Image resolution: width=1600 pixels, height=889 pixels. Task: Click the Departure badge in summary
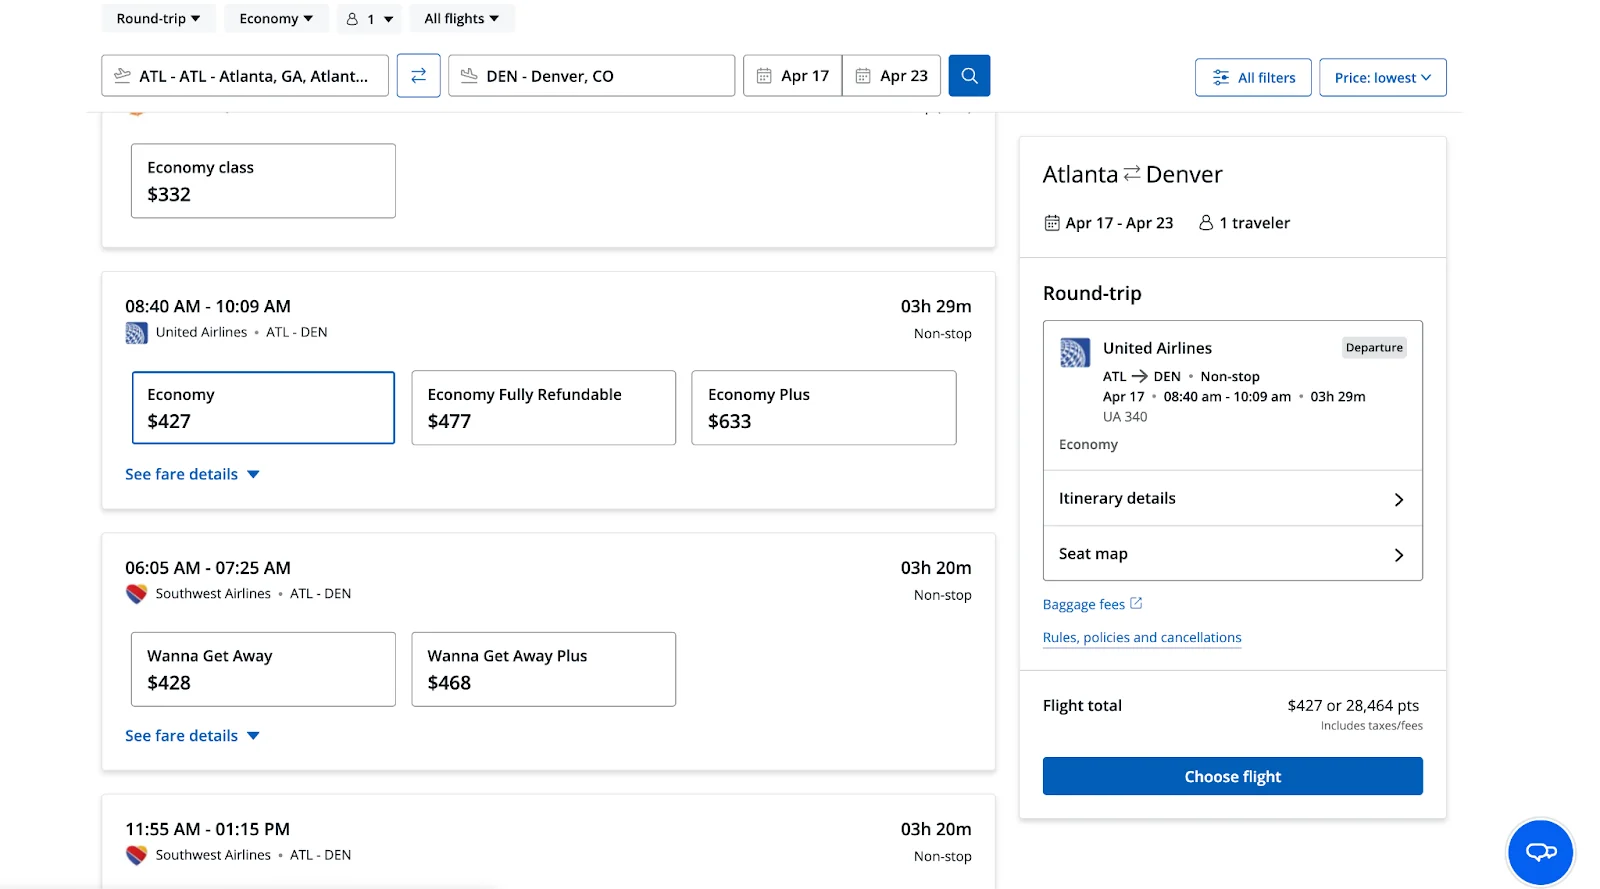(x=1374, y=348)
